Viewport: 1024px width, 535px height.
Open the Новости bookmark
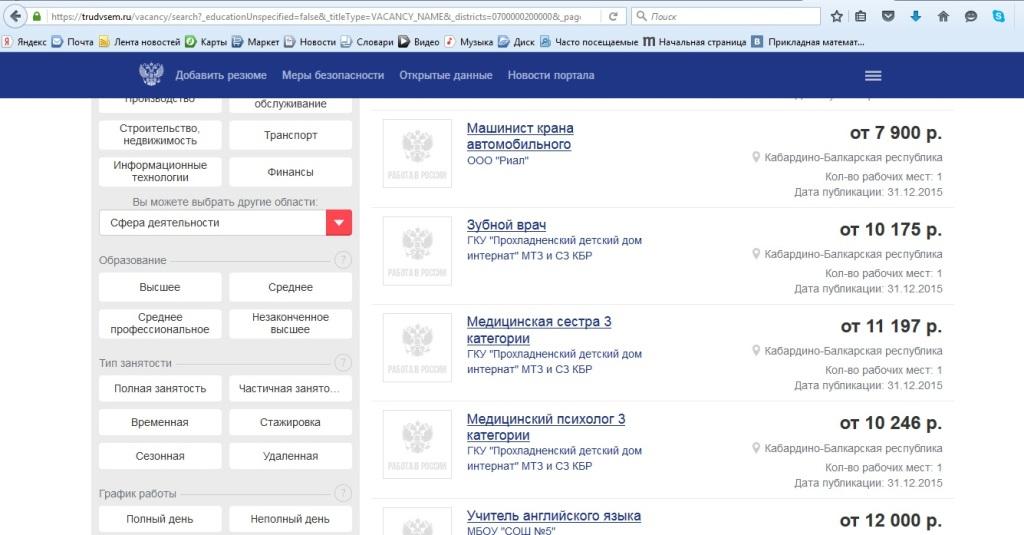310,42
